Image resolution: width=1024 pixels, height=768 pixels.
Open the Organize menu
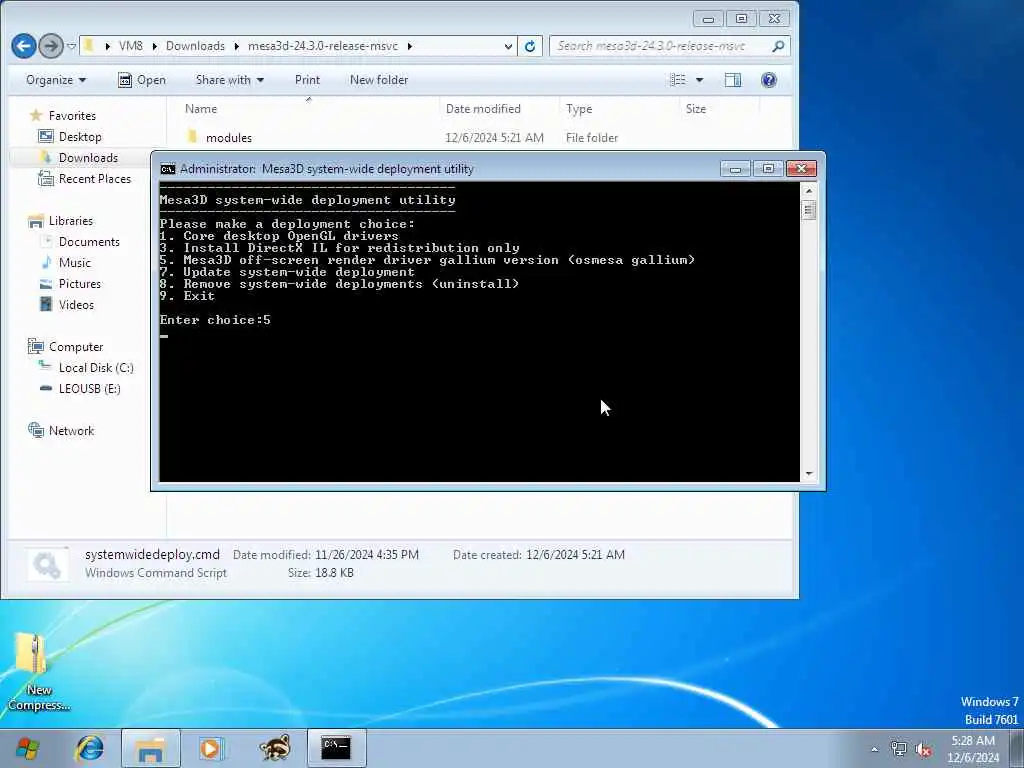(56, 80)
